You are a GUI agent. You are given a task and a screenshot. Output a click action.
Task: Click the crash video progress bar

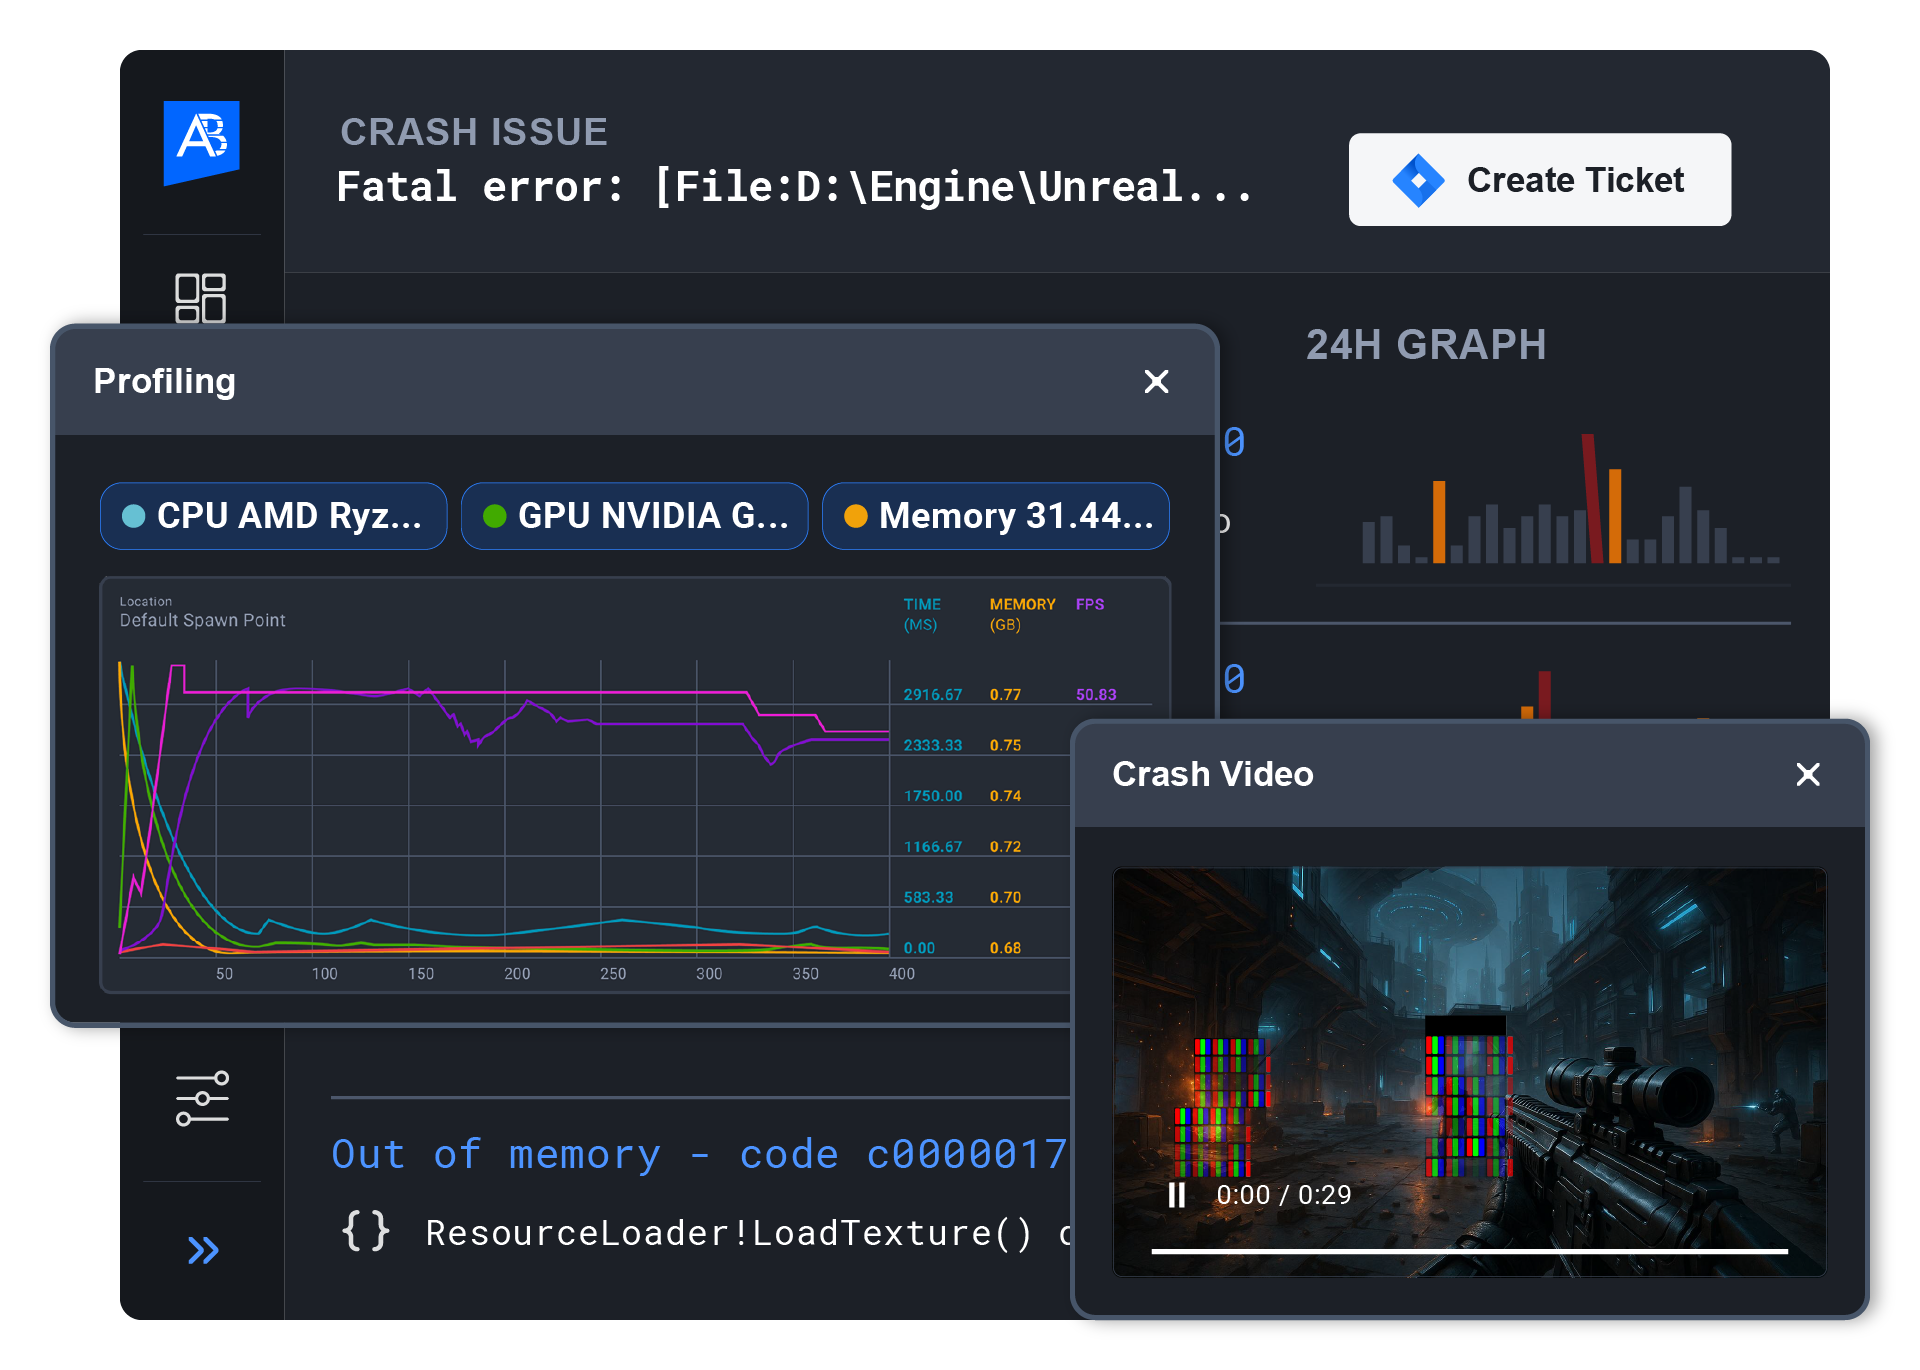pos(1468,1251)
